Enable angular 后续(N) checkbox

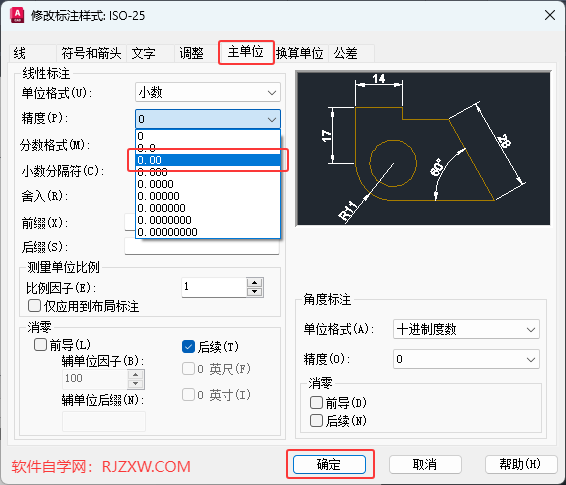[x=338, y=420]
